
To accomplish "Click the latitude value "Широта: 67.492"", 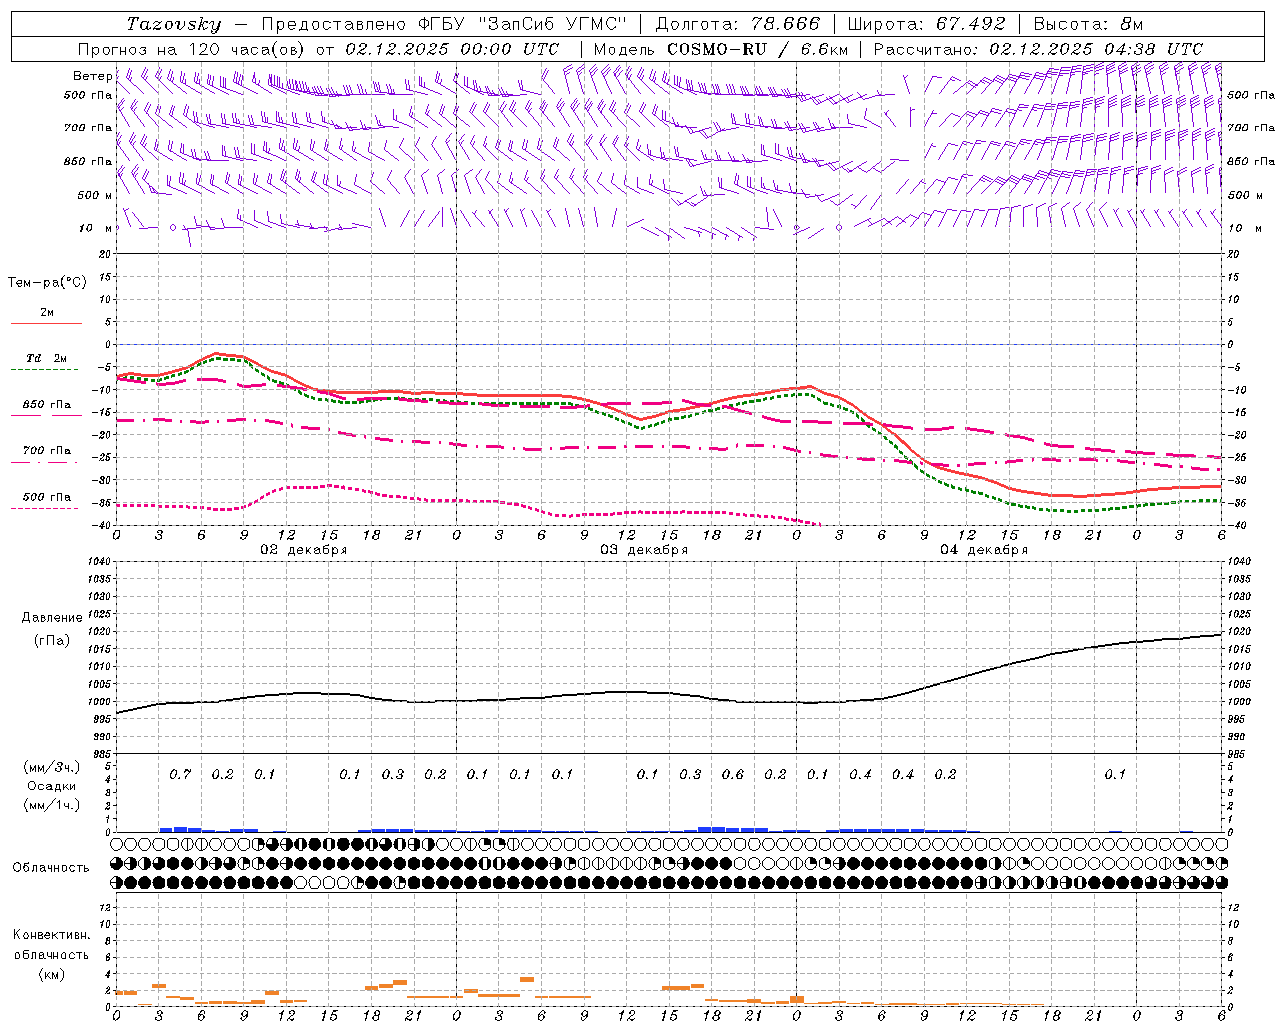I will (x=927, y=24).
